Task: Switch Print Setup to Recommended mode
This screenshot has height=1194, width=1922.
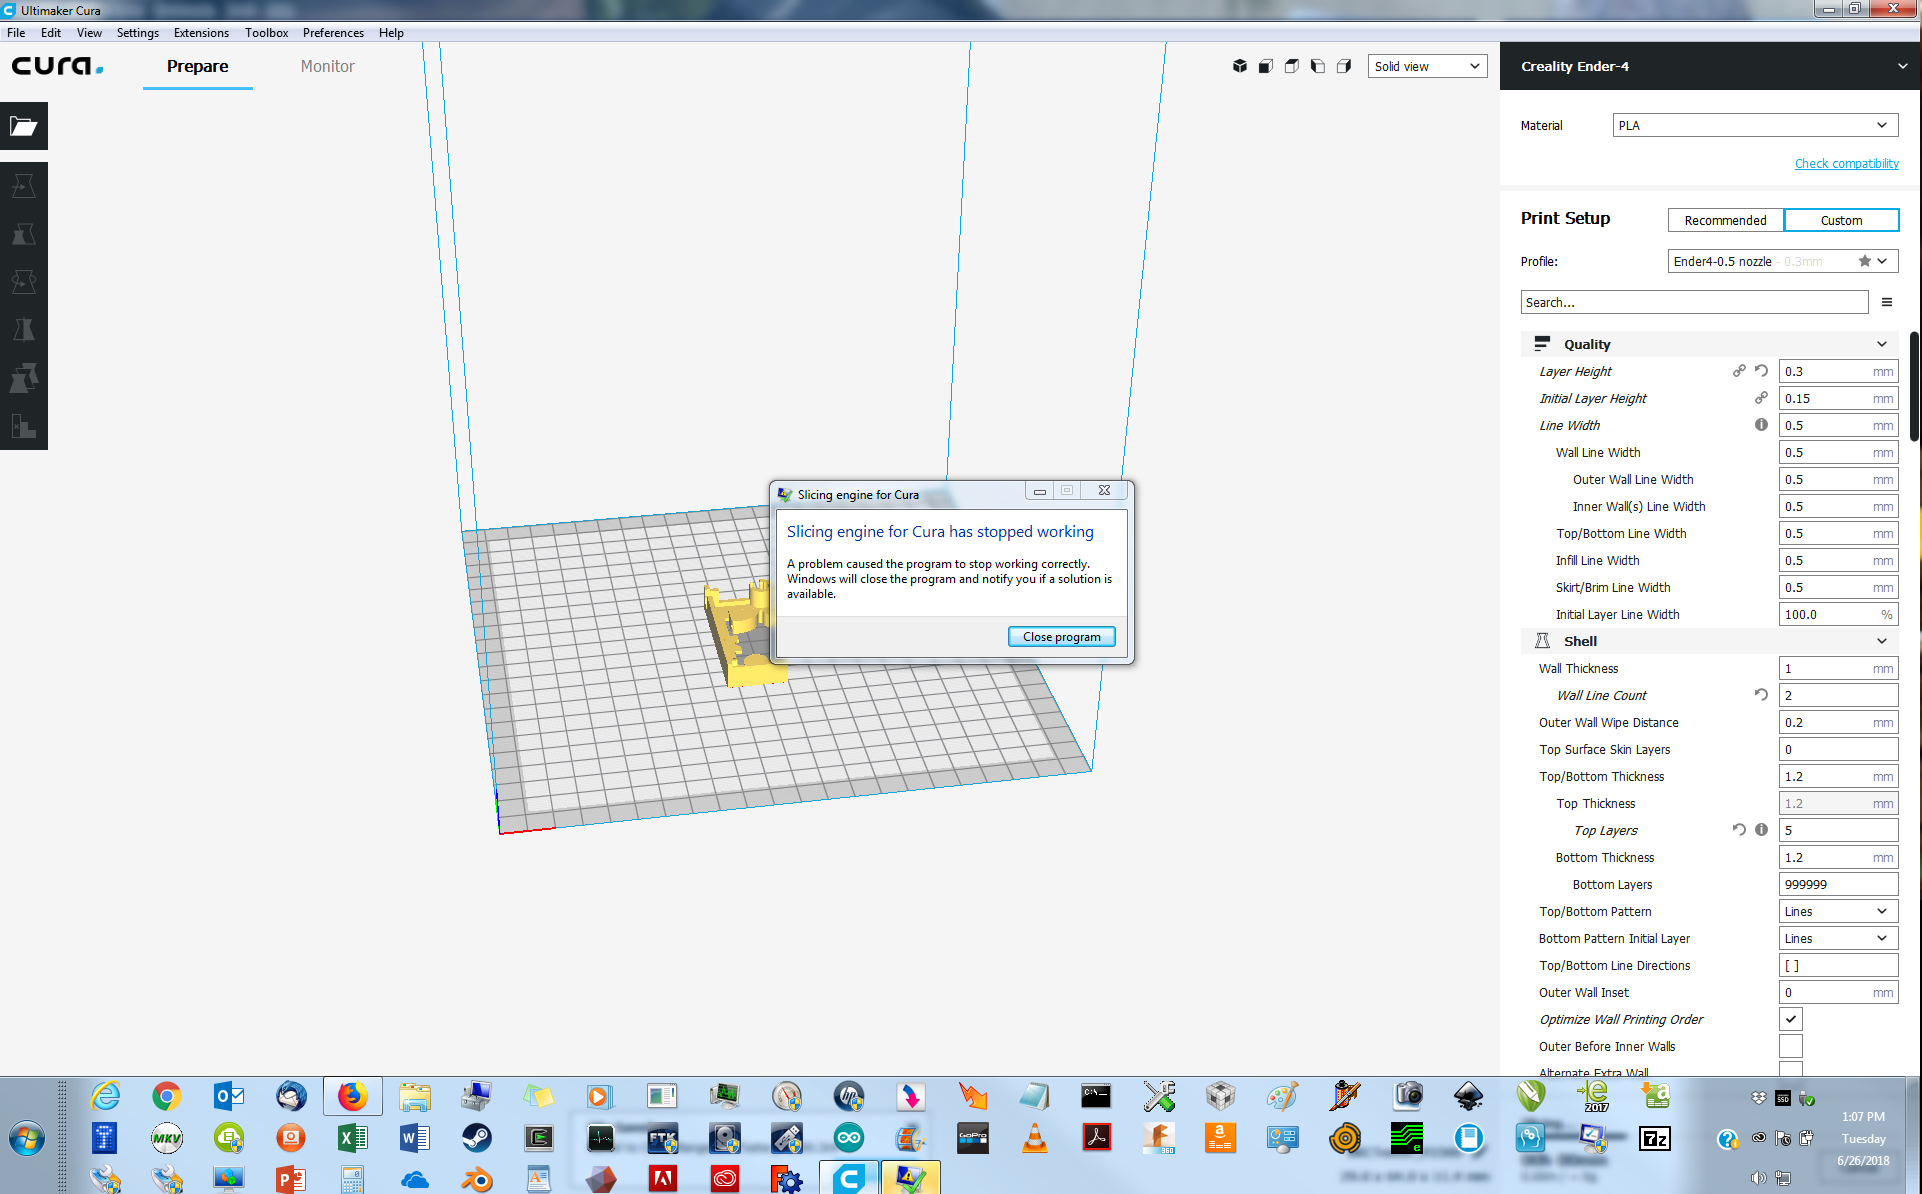Action: pyautogui.click(x=1725, y=220)
